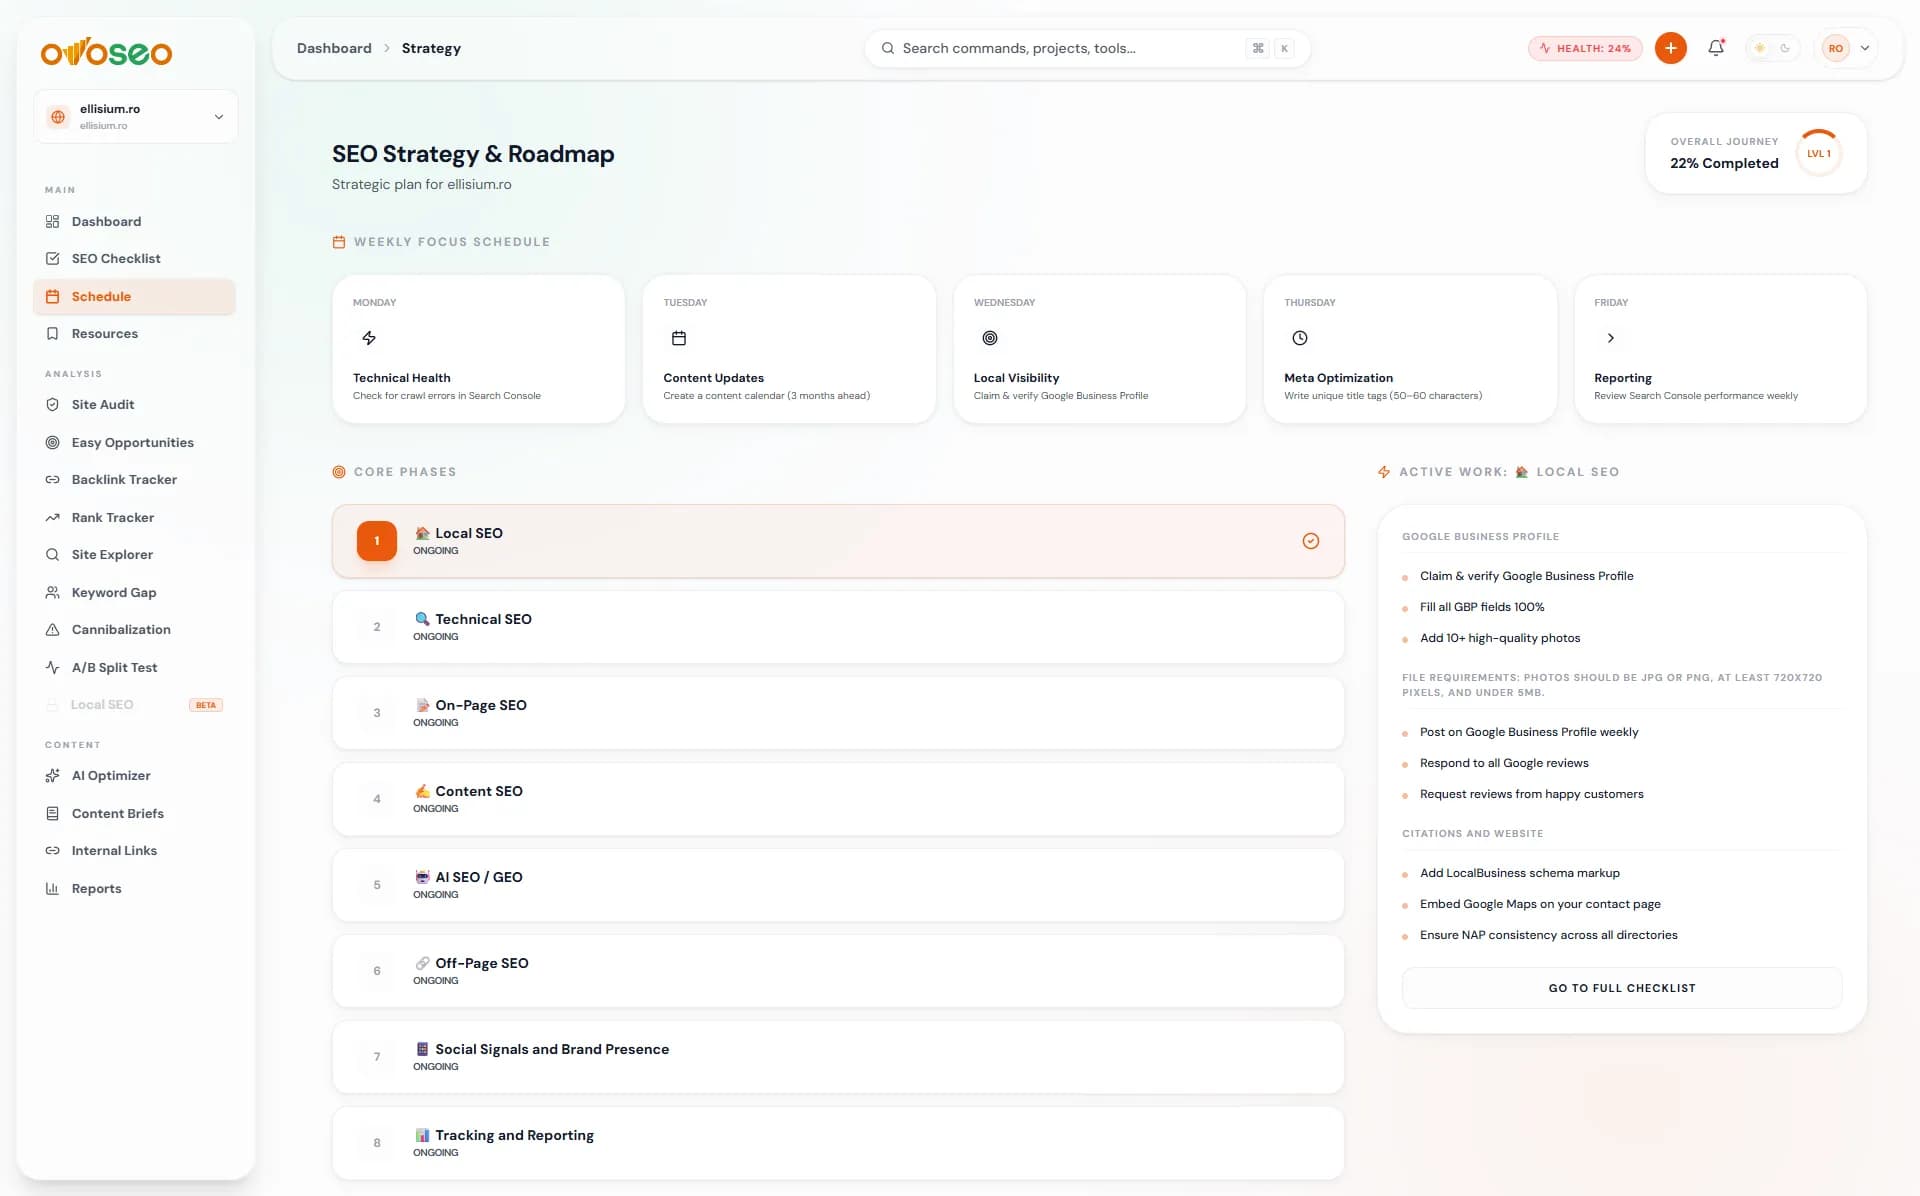Click 'Ensure NAP consistency across all directories'
The width and height of the screenshot is (1920, 1196).
point(1548,935)
